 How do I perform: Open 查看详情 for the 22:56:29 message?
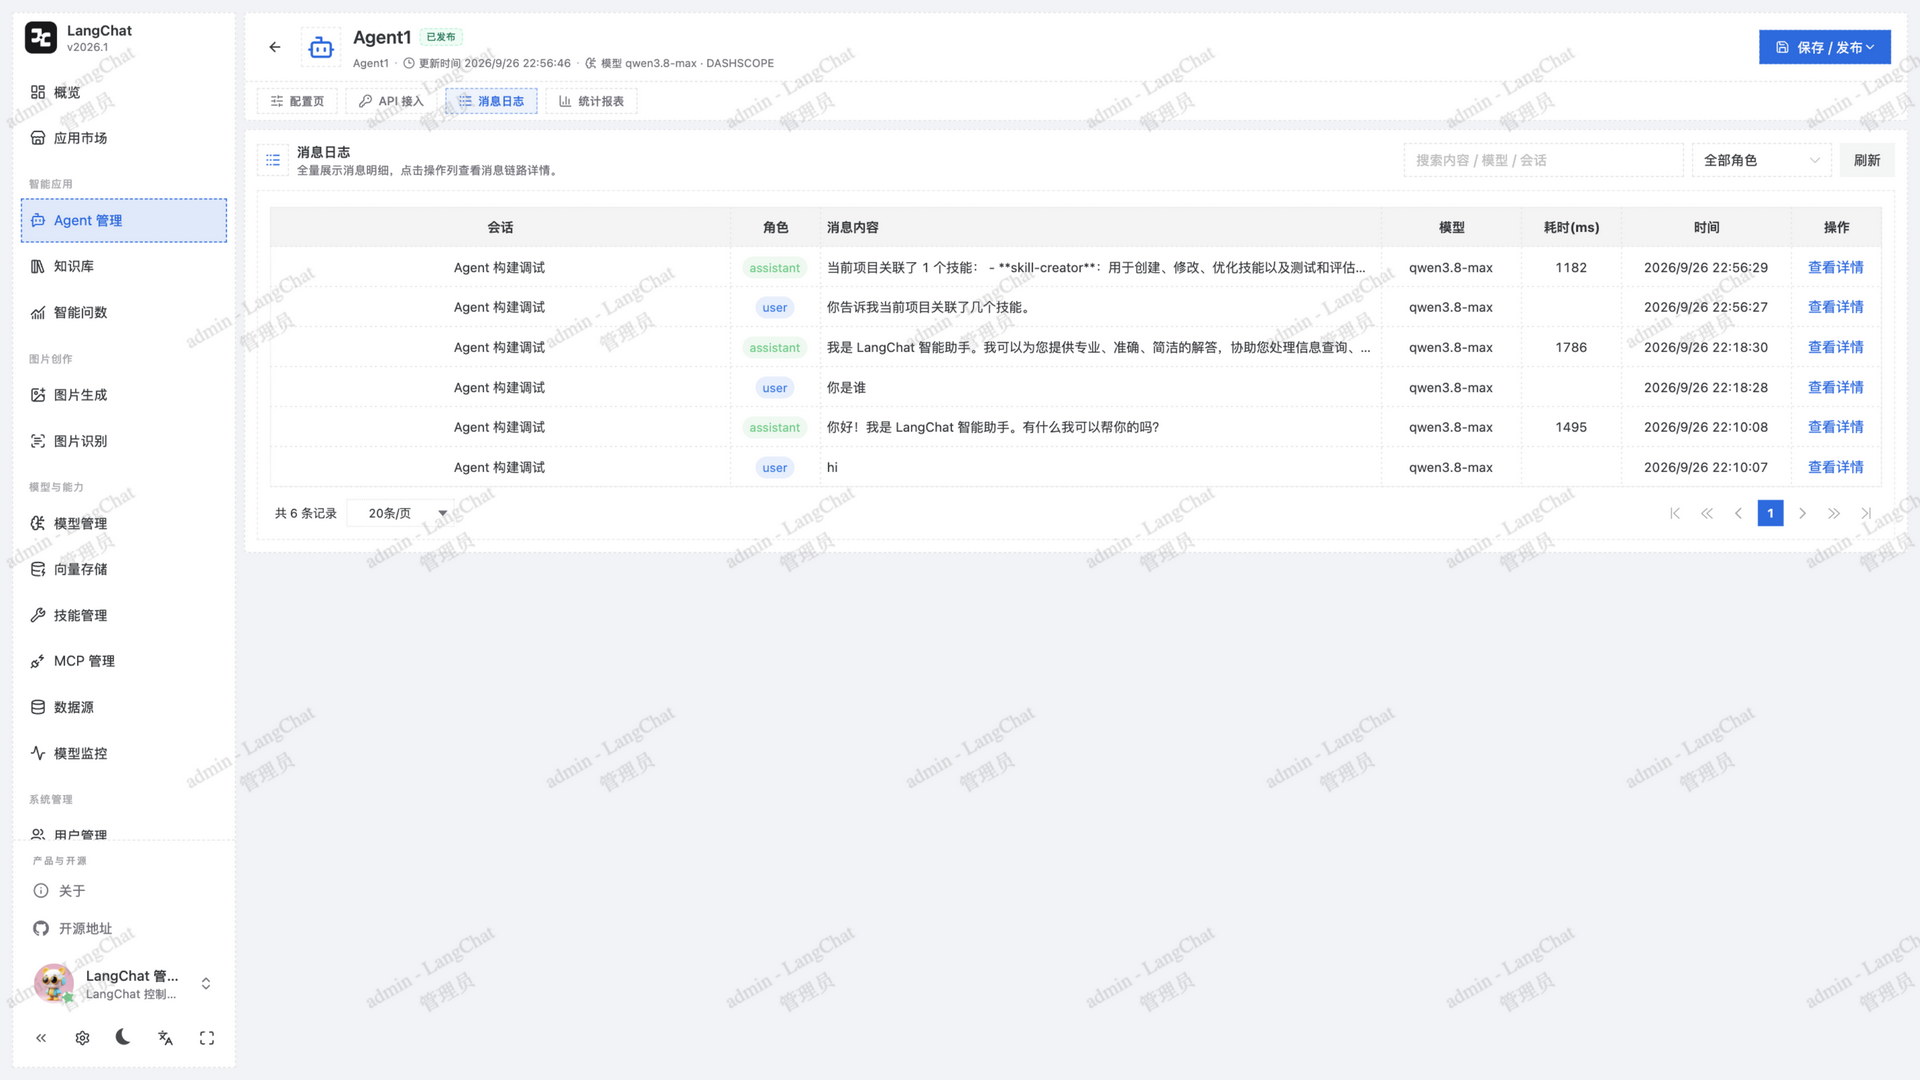(1836, 267)
